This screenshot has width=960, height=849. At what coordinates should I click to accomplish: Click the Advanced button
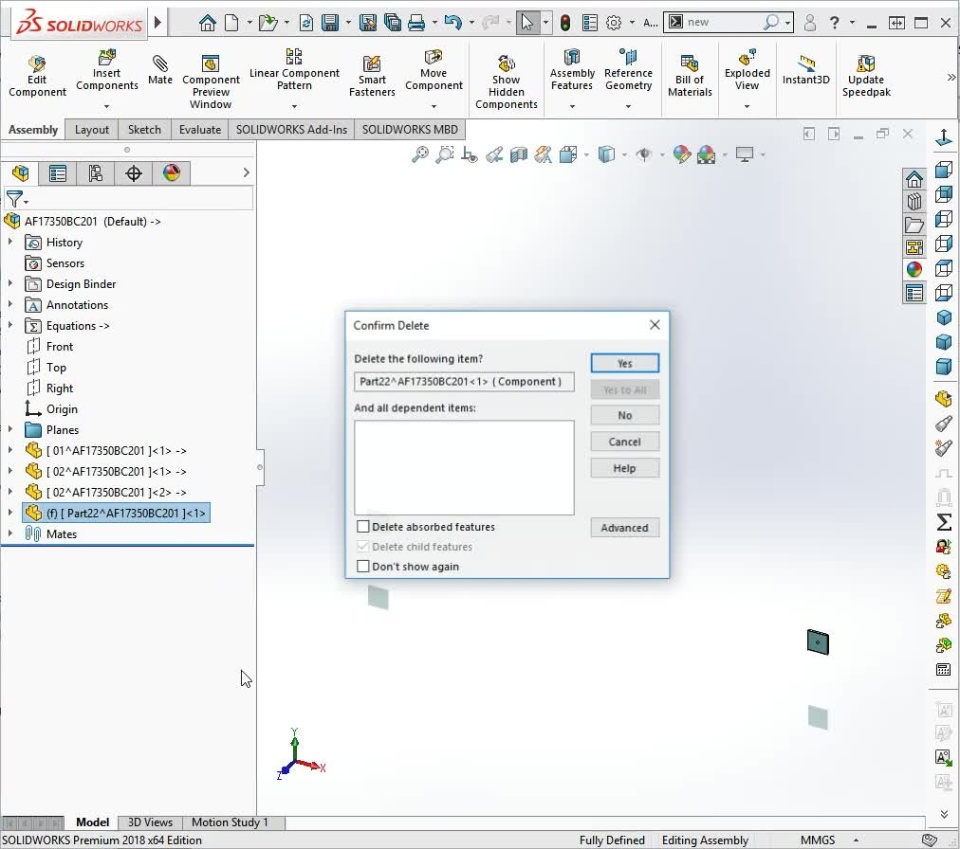tap(624, 528)
